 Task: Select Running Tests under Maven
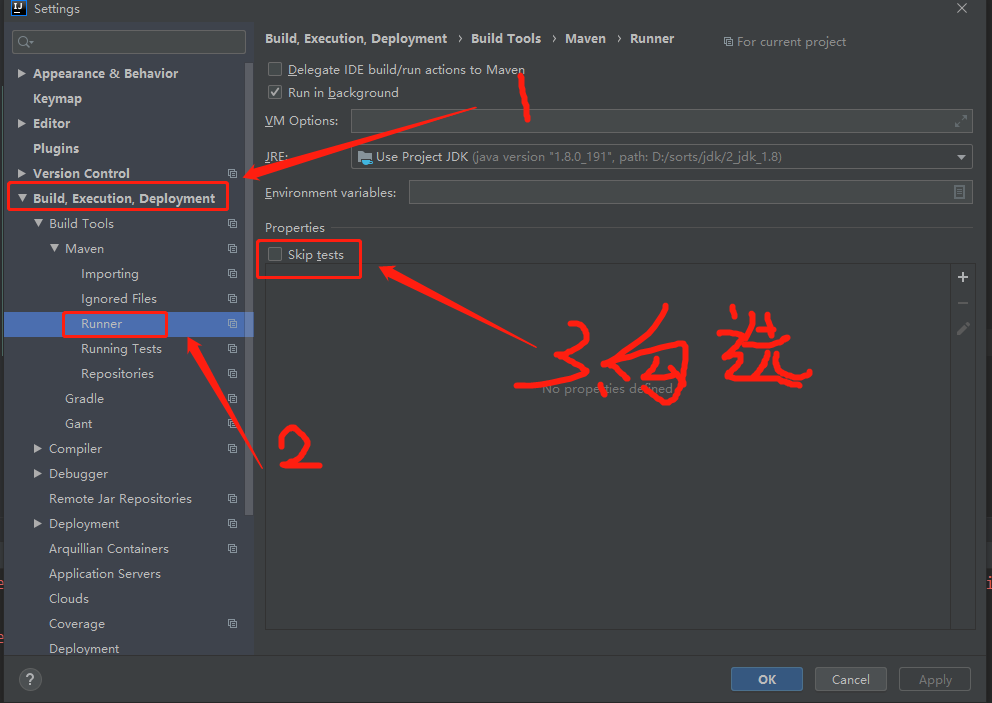coord(121,349)
